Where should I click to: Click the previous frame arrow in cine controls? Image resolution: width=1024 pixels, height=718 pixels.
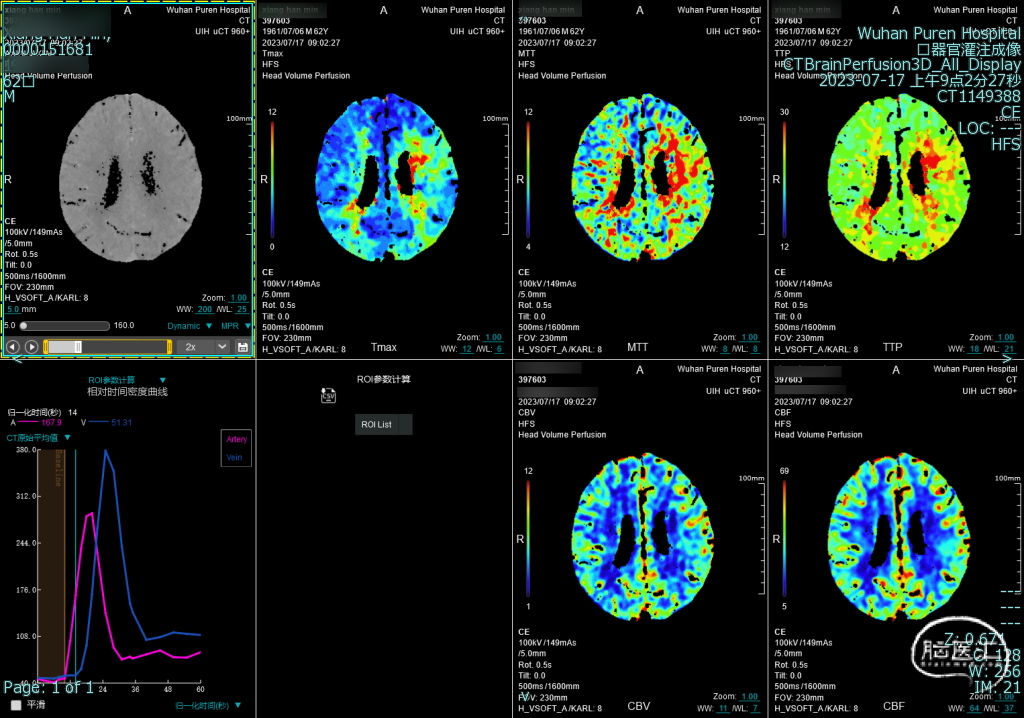pos(12,347)
